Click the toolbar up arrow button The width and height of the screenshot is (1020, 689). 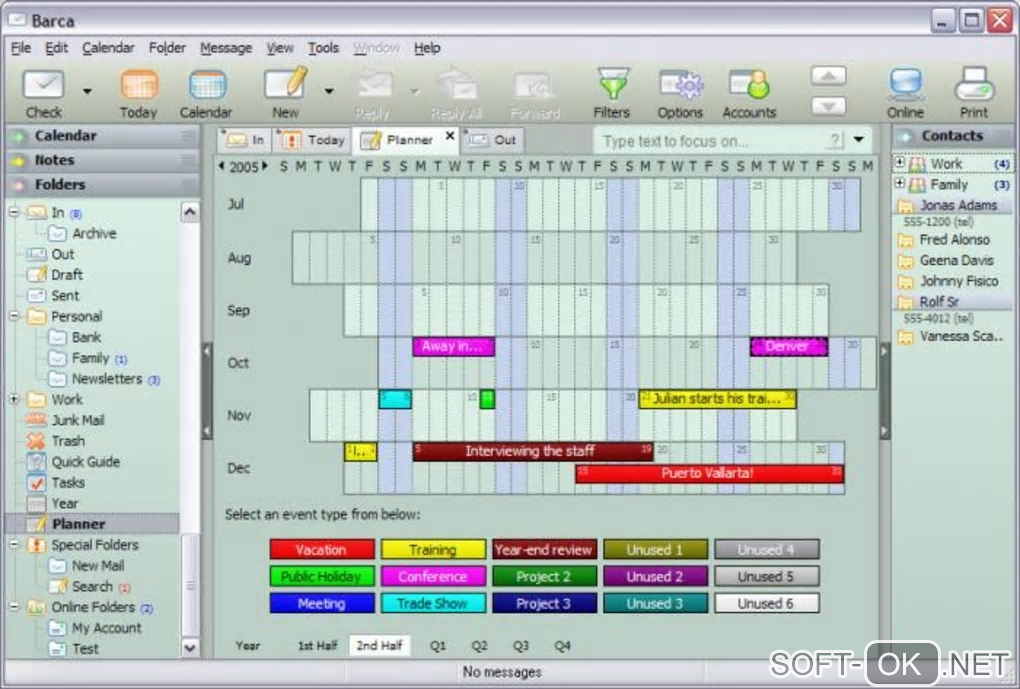828,75
